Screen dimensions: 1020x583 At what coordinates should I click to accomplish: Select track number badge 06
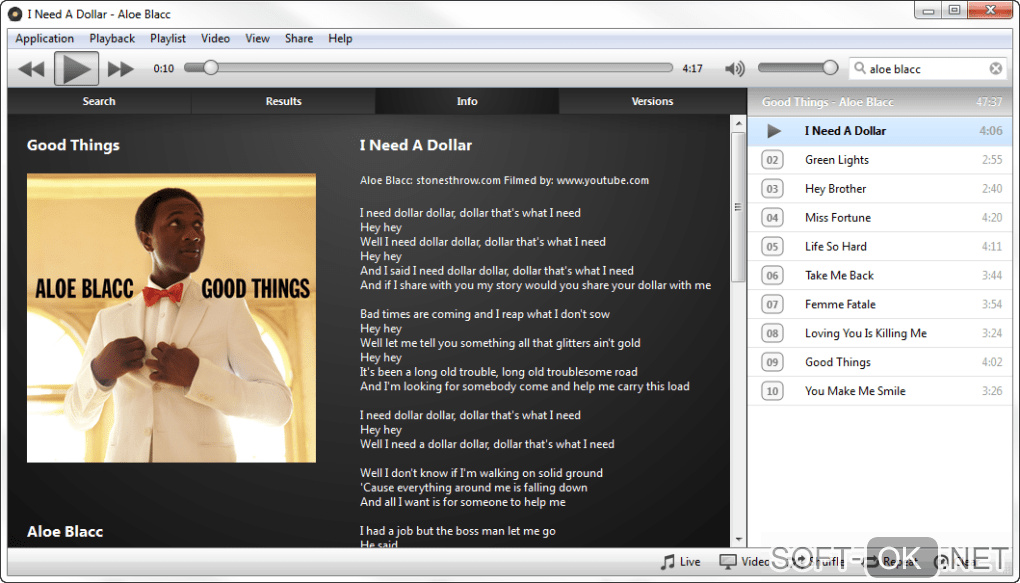point(772,275)
